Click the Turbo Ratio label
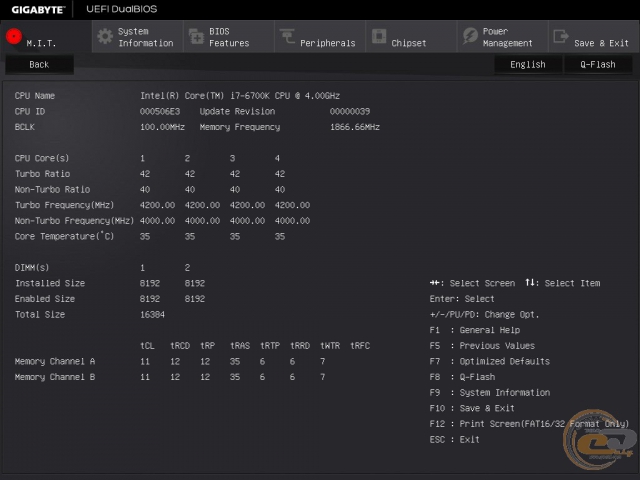 (x=42, y=174)
